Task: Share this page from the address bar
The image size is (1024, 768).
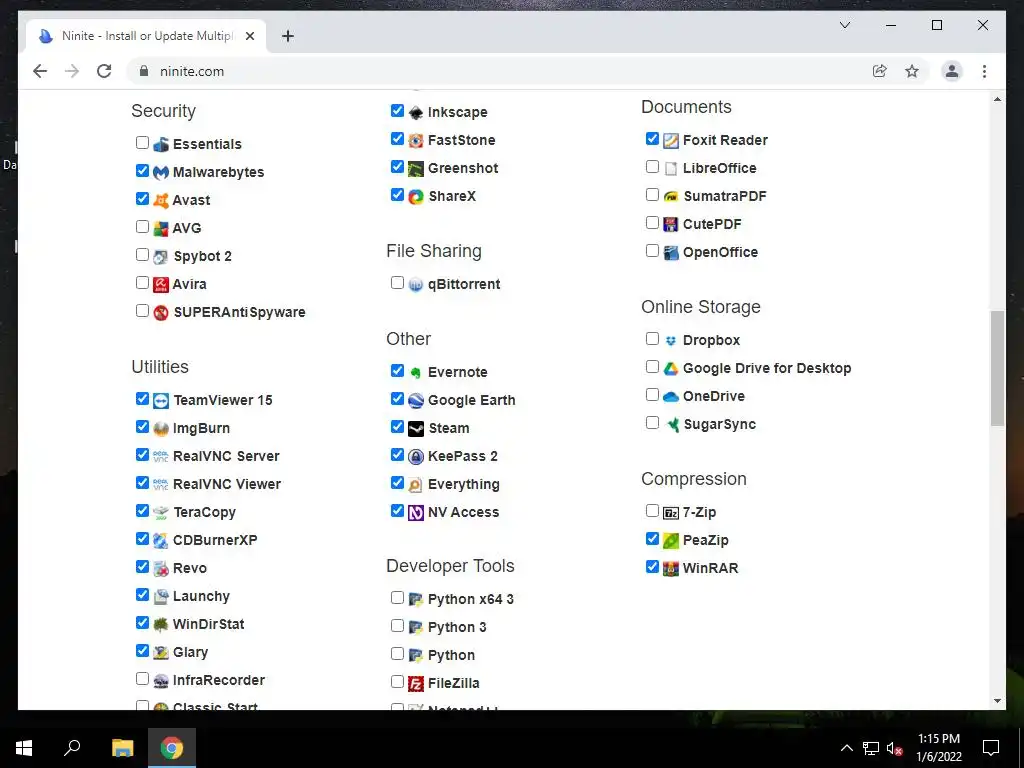Action: pyautogui.click(x=880, y=71)
